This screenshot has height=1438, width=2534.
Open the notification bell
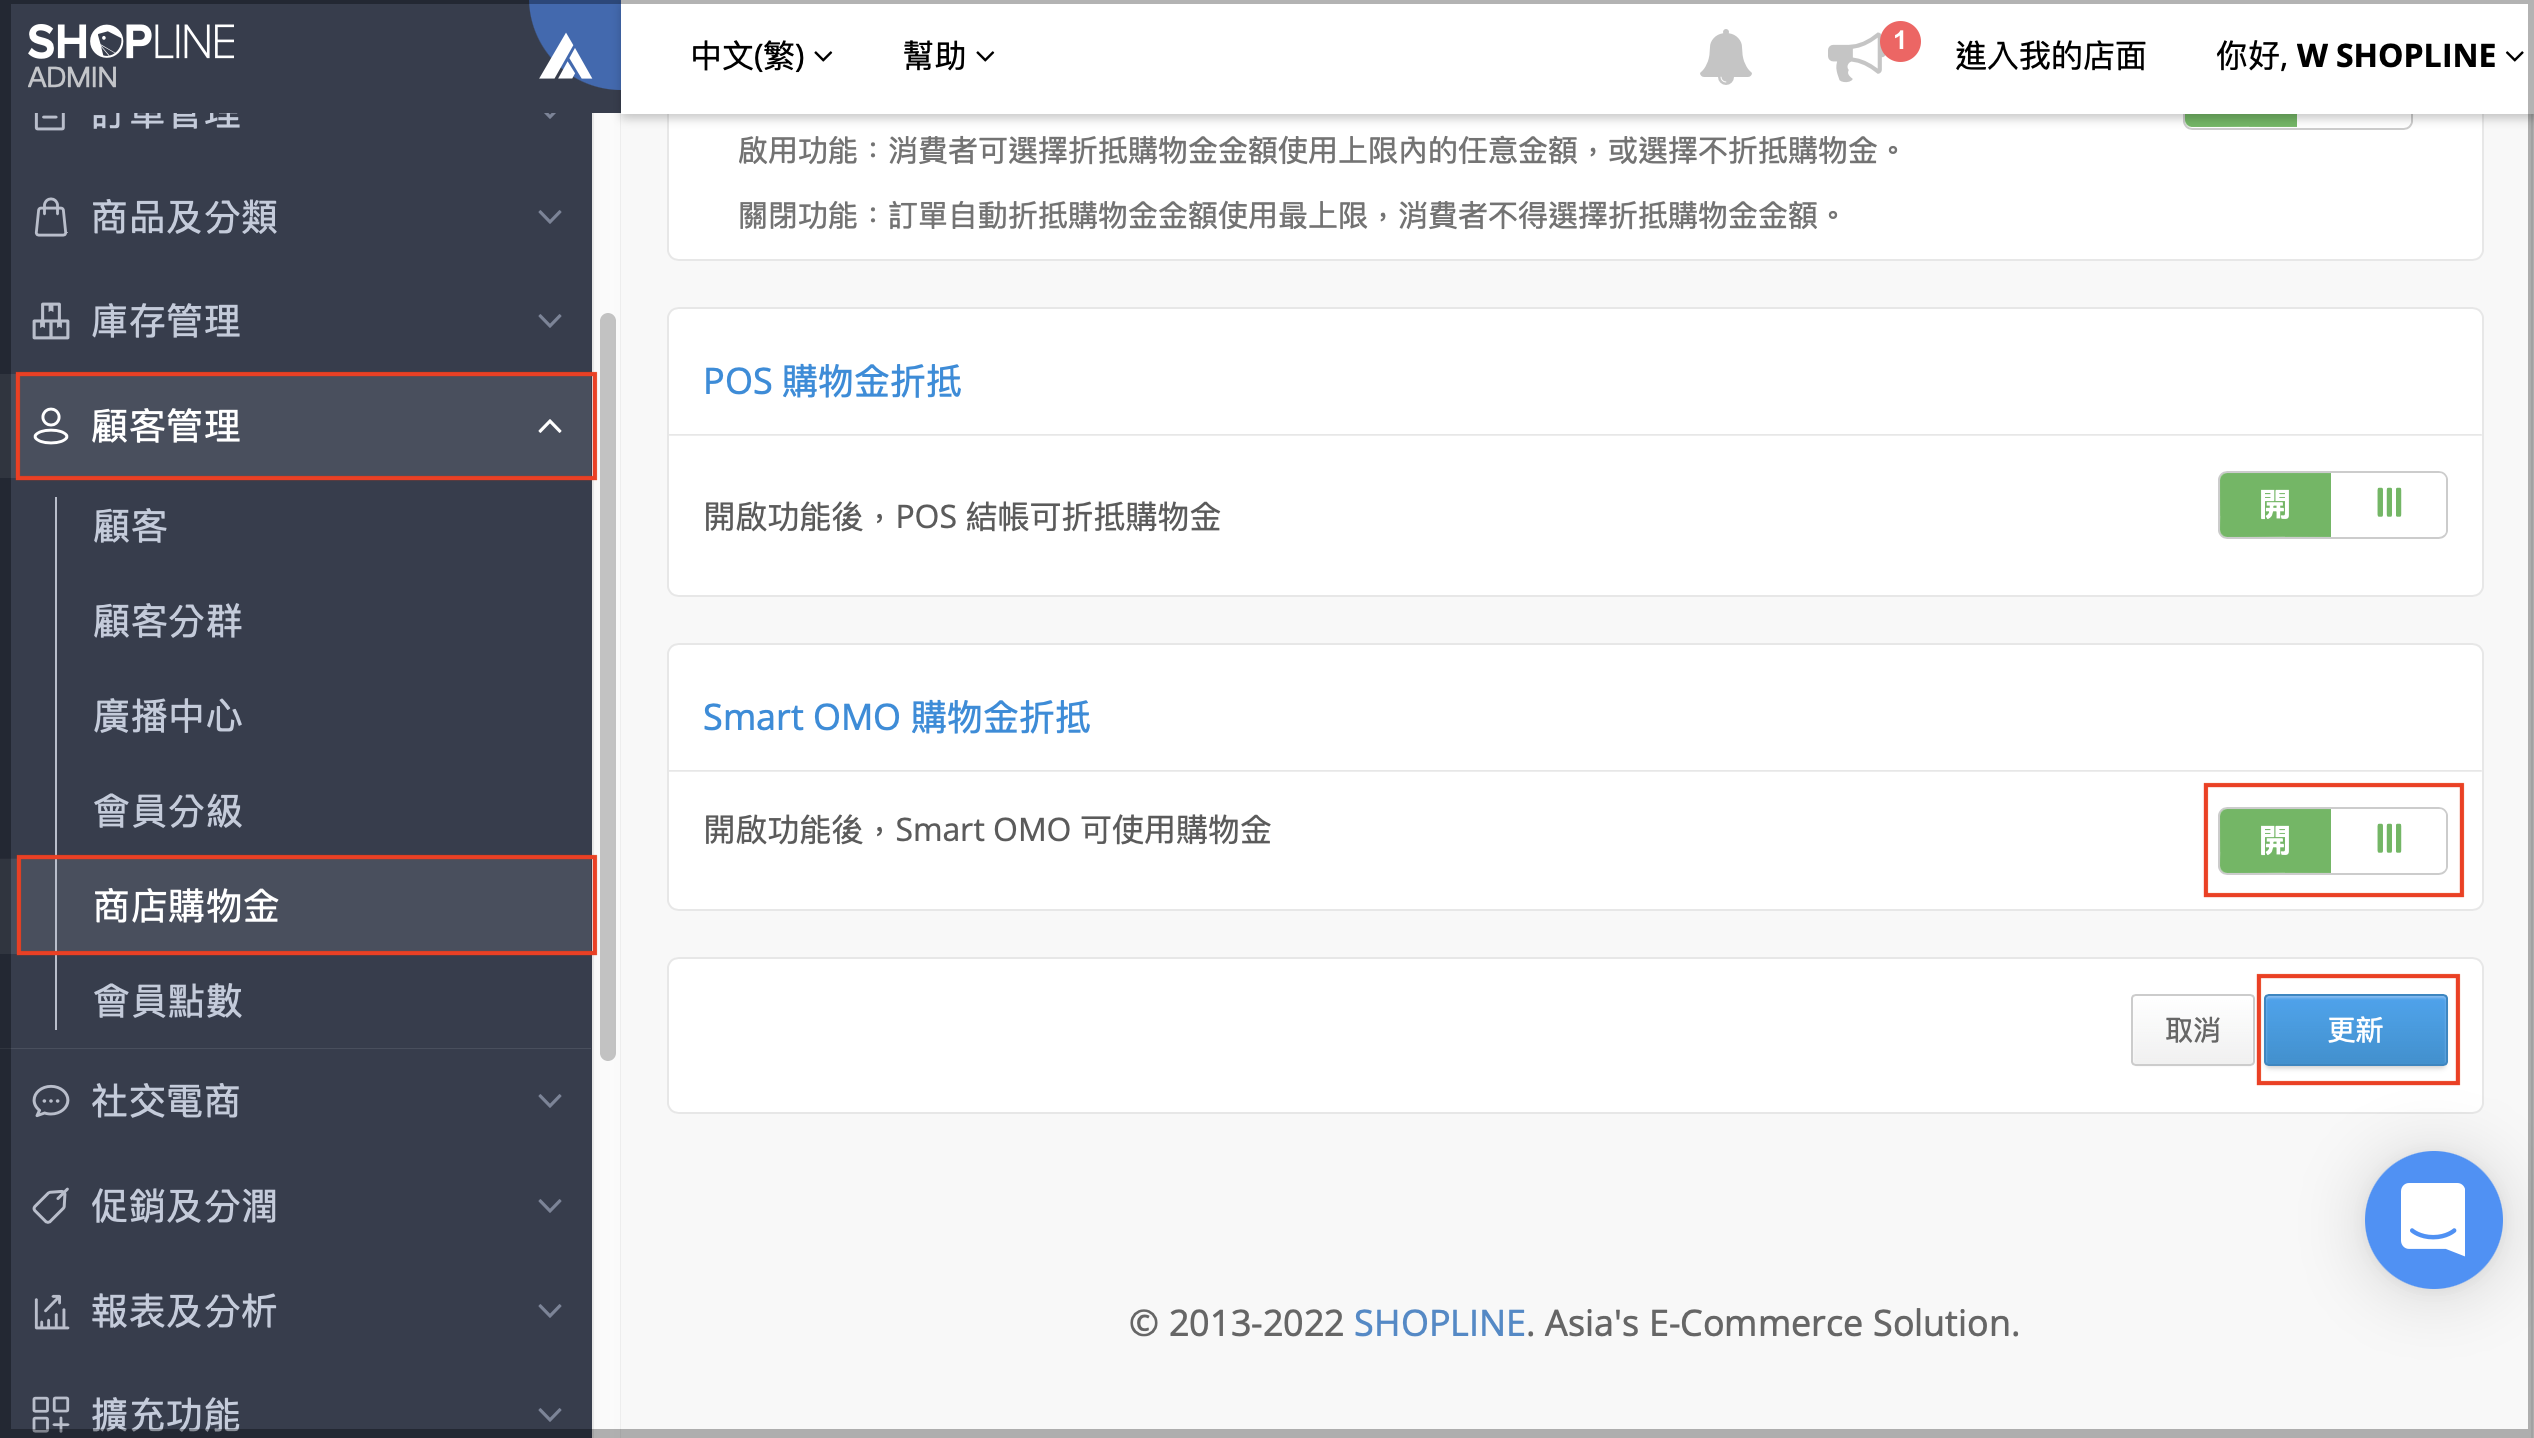coord(1725,57)
